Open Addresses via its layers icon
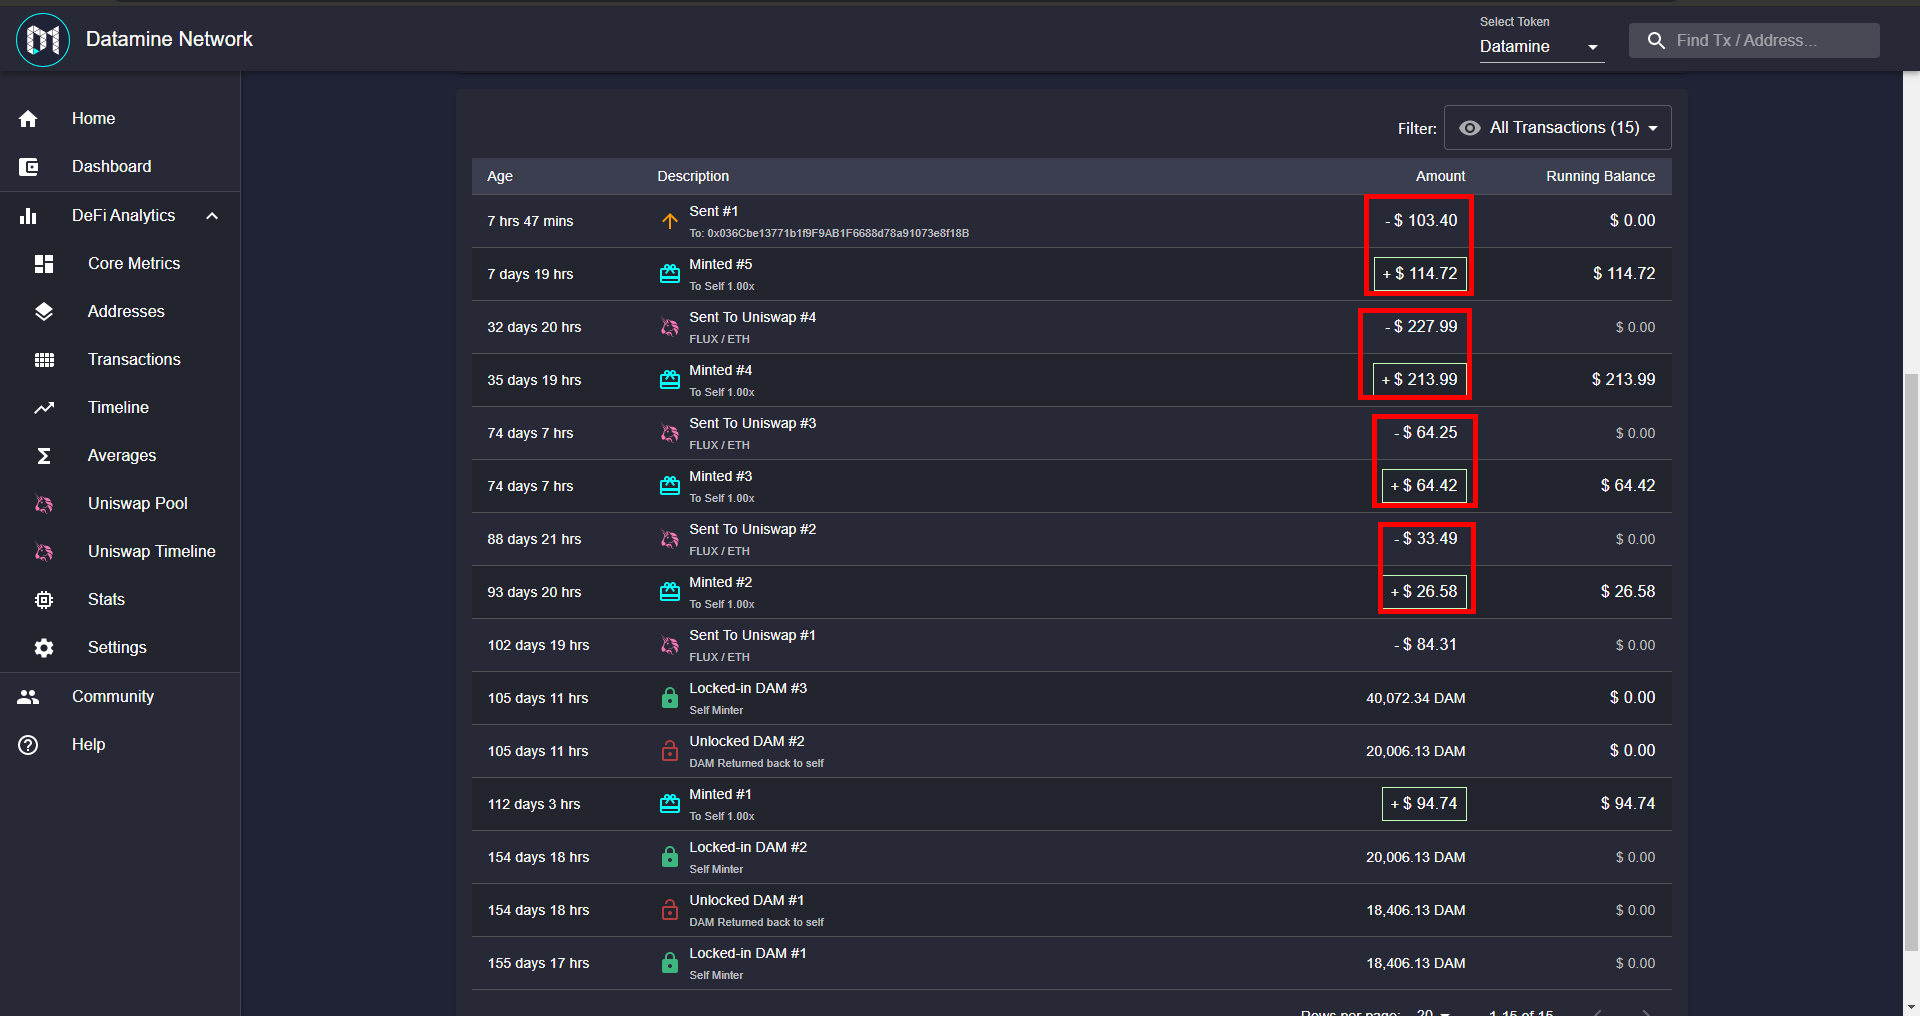This screenshot has width=1920, height=1016. pyautogui.click(x=44, y=312)
